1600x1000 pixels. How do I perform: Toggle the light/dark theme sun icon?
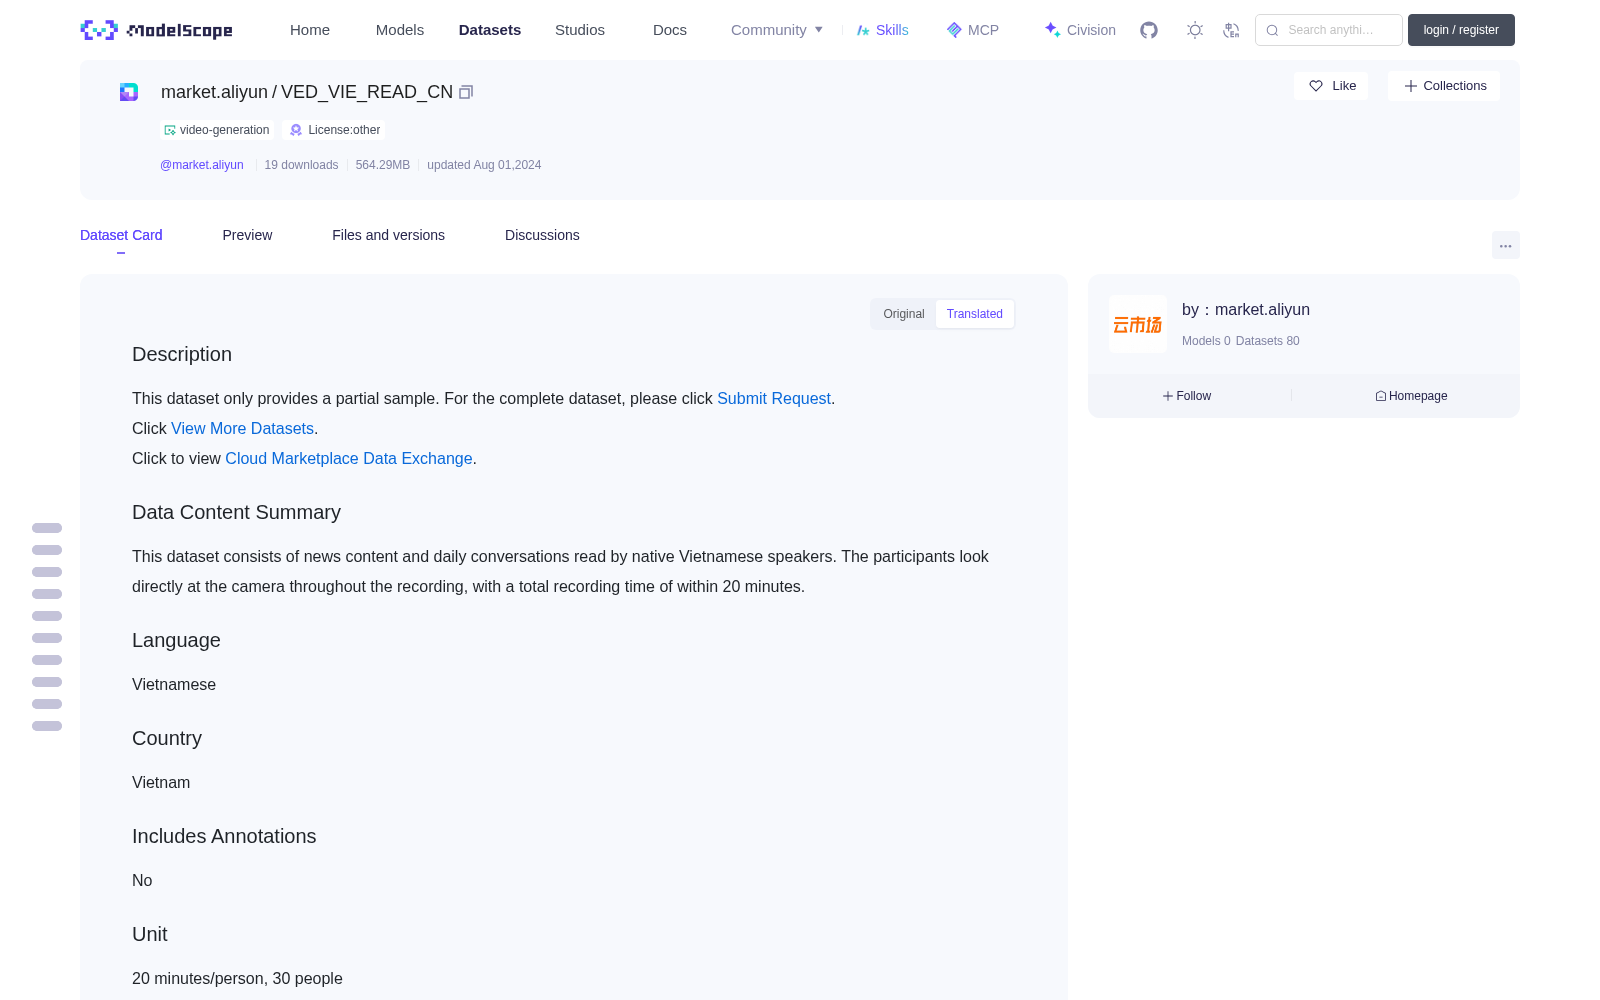pos(1195,30)
